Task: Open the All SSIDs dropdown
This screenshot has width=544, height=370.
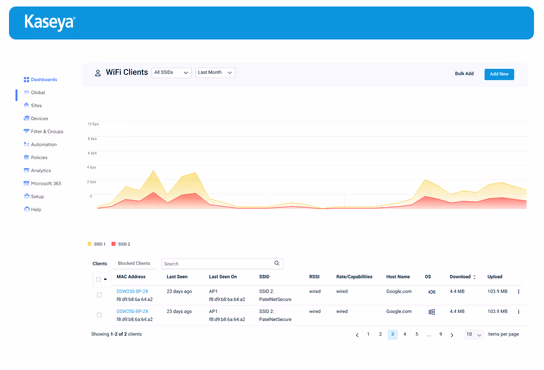Action: [x=171, y=73]
